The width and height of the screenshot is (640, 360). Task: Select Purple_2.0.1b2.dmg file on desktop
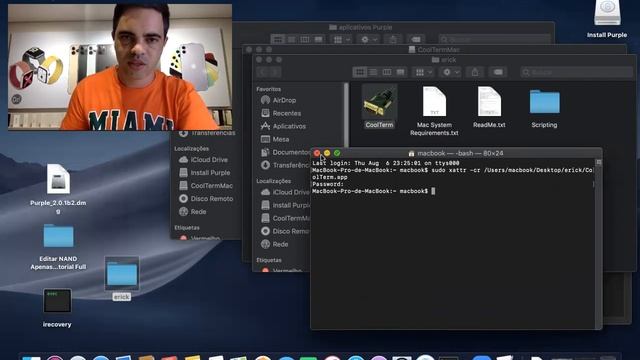pos(58,189)
